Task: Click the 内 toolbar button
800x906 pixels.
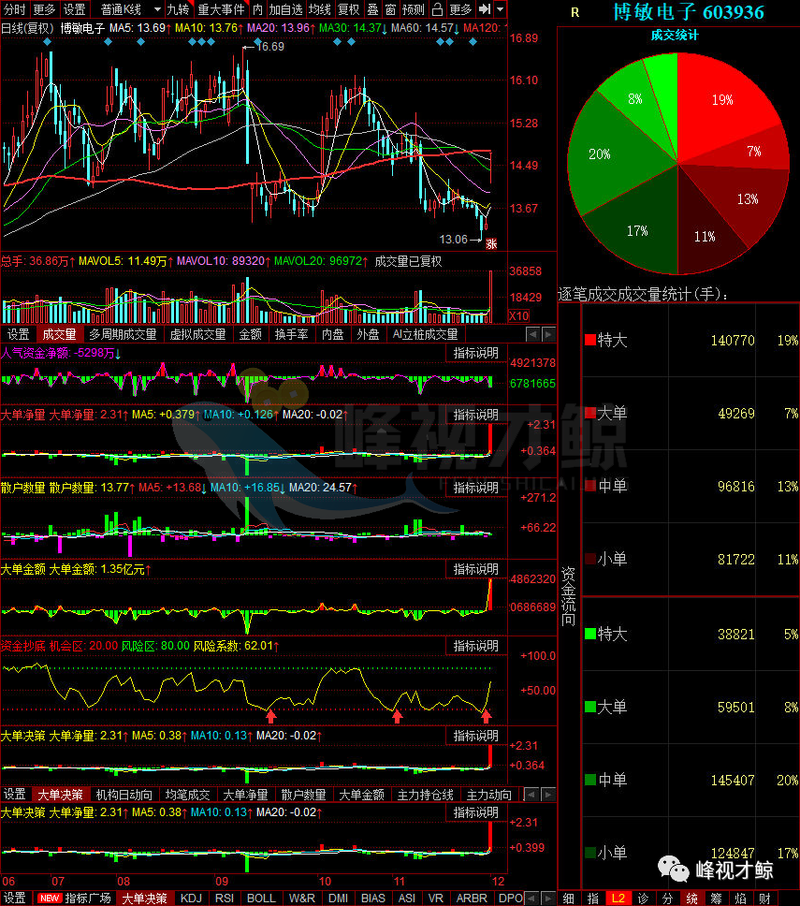Action: pyautogui.click(x=257, y=9)
